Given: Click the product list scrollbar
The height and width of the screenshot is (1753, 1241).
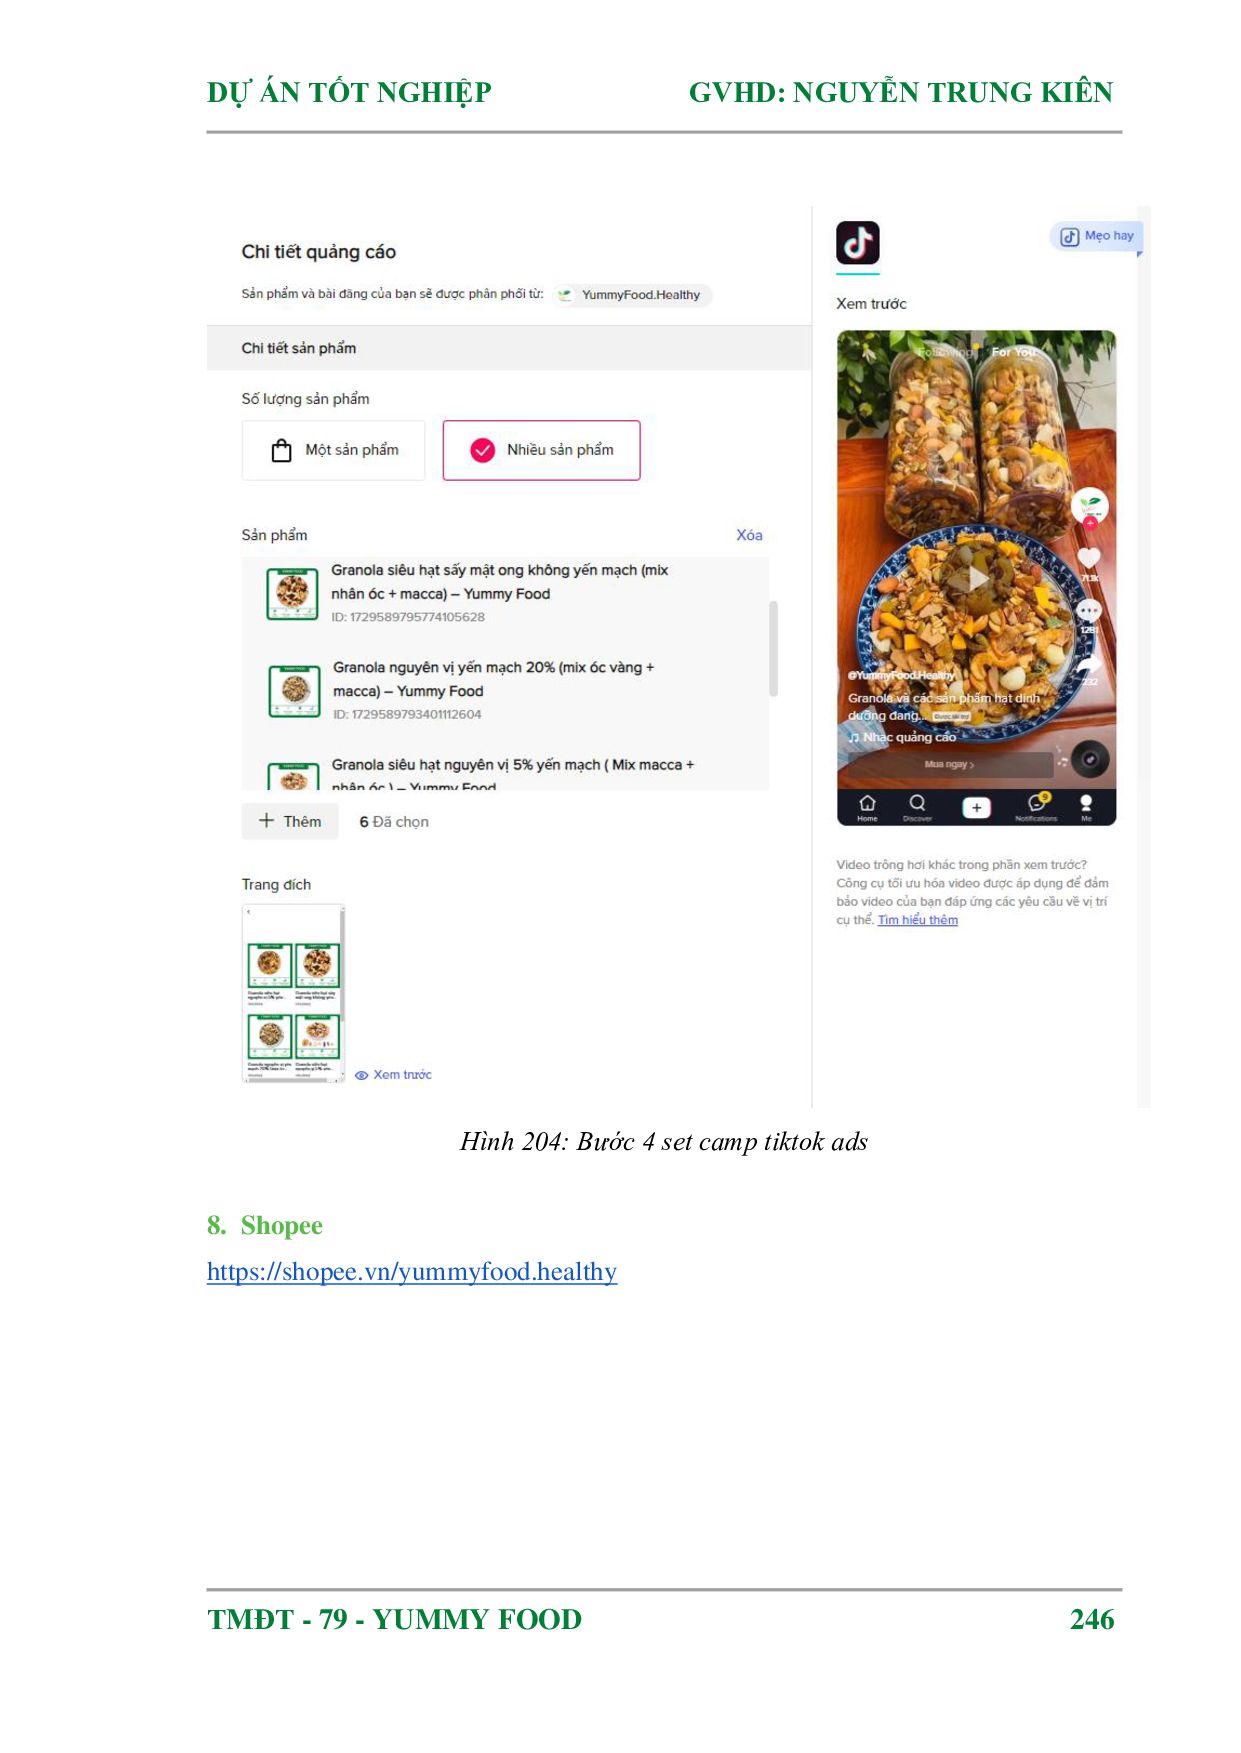Looking at the screenshot, I should [773, 648].
